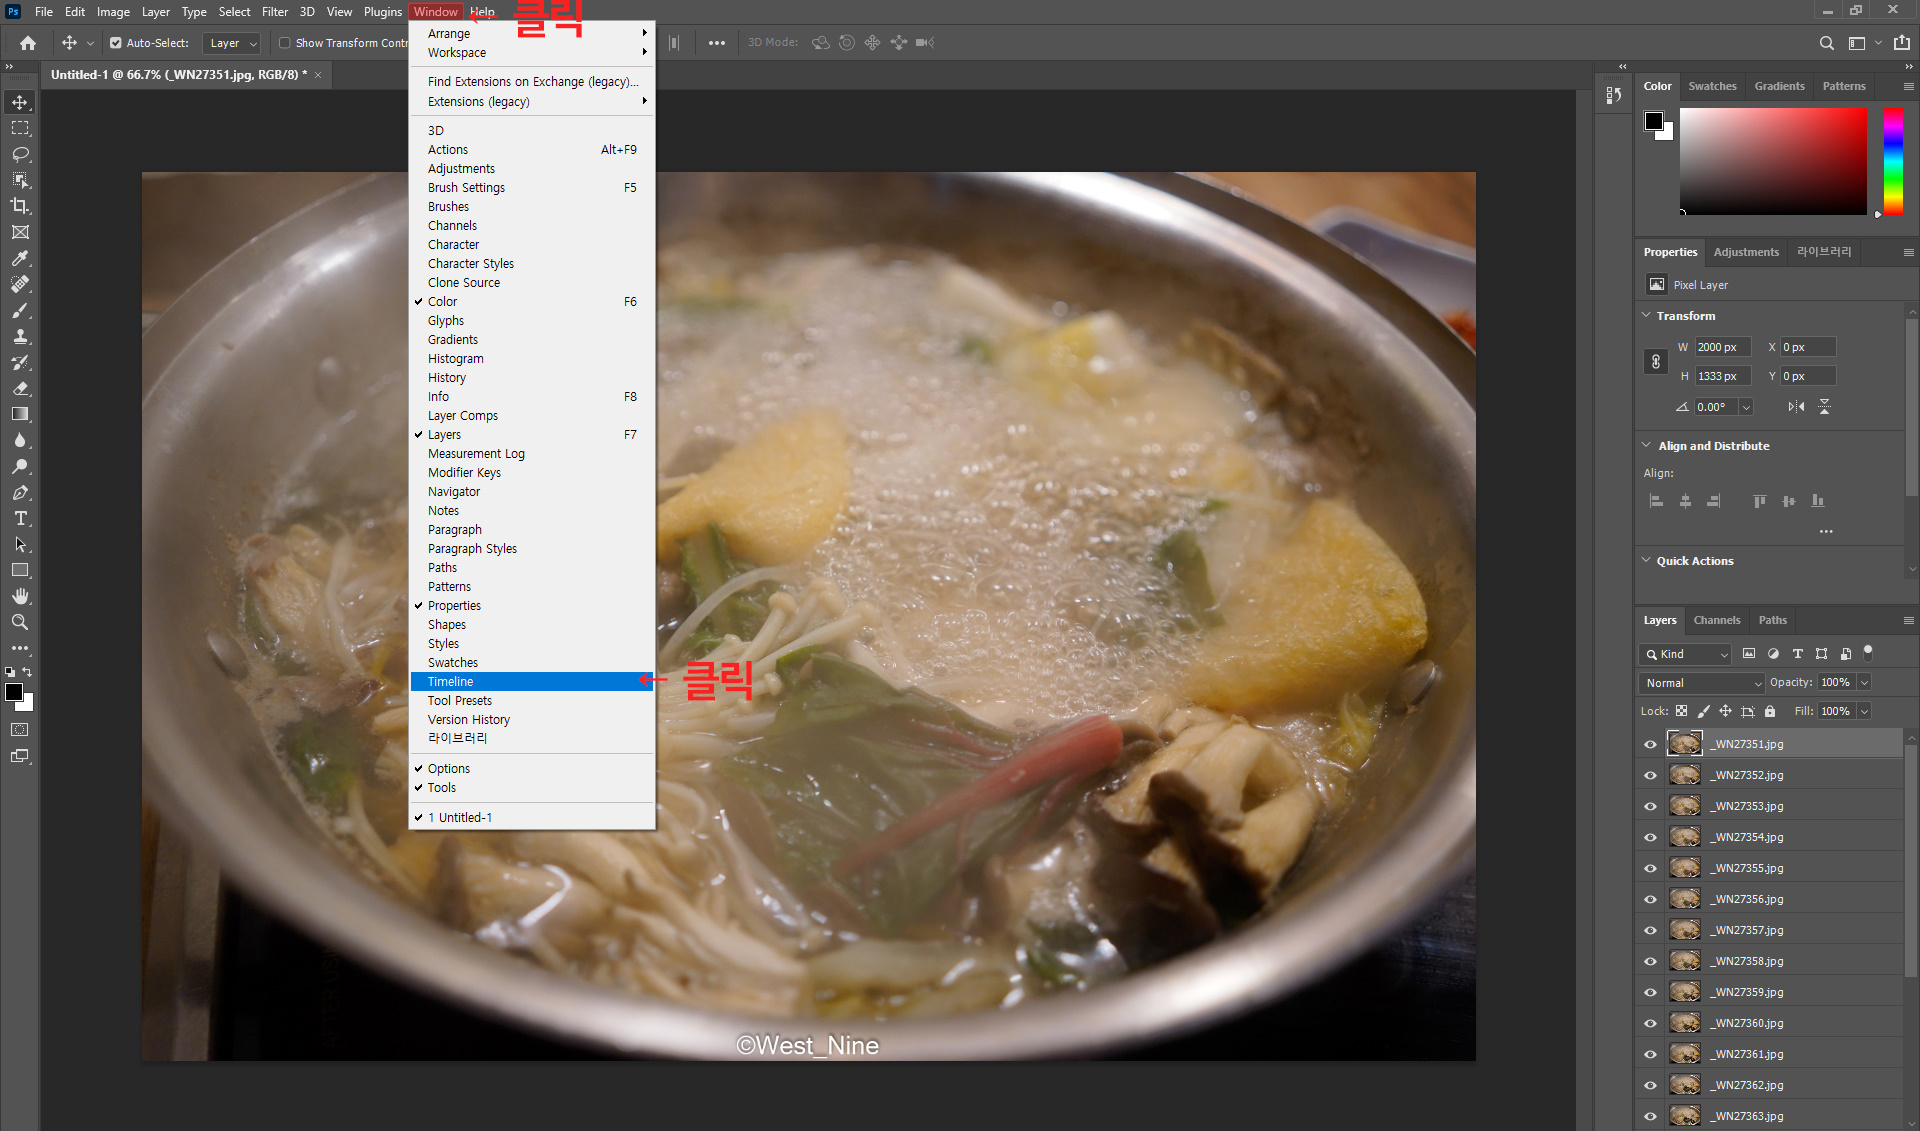Select the Horizontal Type tool
Screen dimensions: 1920x1131
pos(20,518)
